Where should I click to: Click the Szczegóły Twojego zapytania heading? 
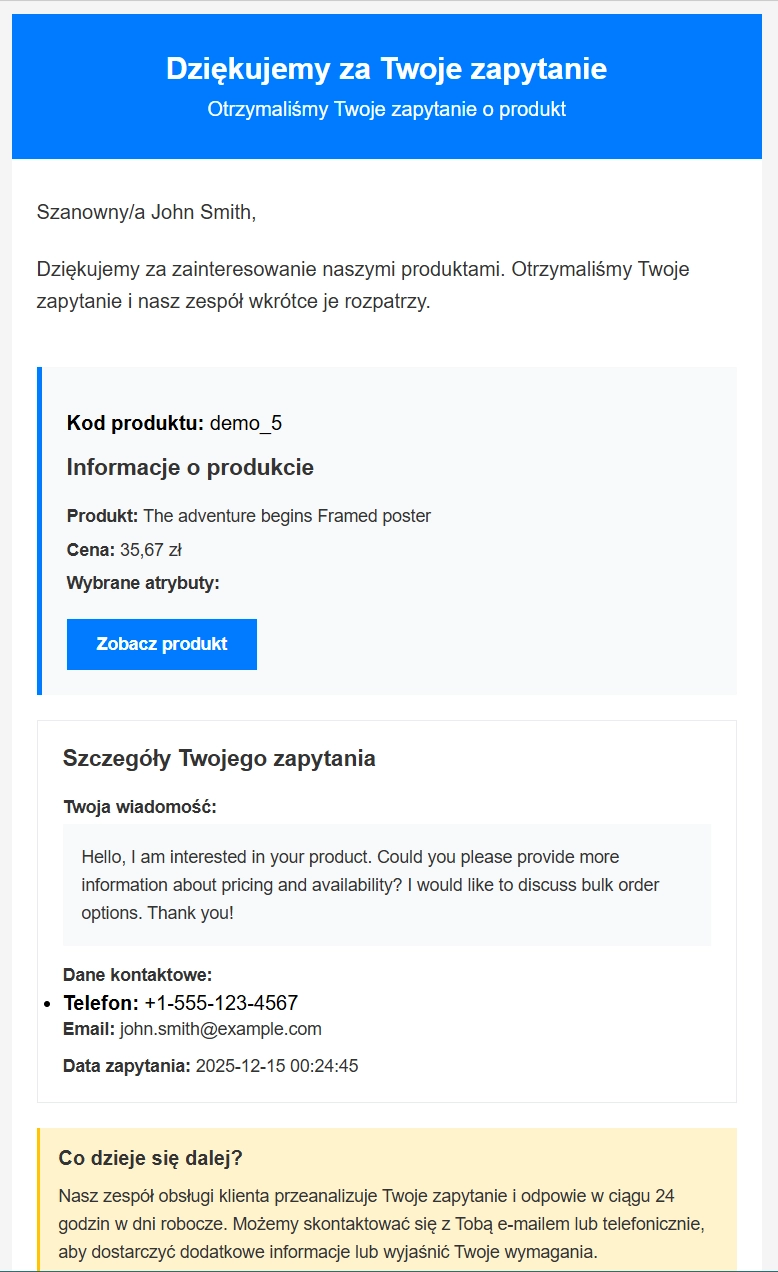pos(220,758)
